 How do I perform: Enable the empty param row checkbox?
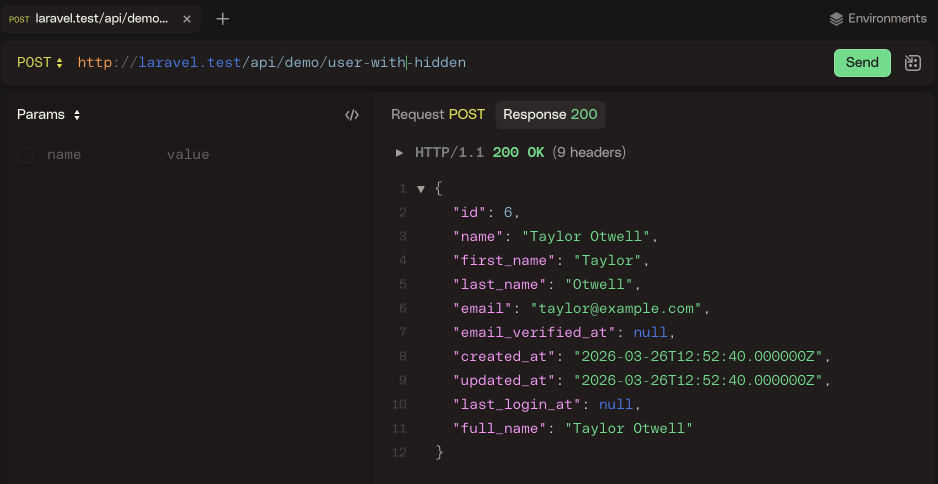(25, 155)
